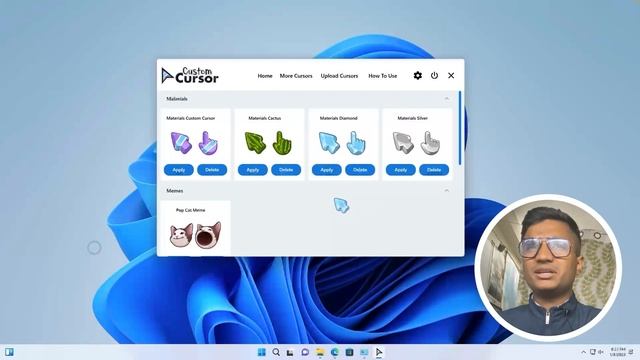The height and width of the screenshot is (360, 640).
Task: Delete Materials Diamond cursor
Action: pos(360,170)
